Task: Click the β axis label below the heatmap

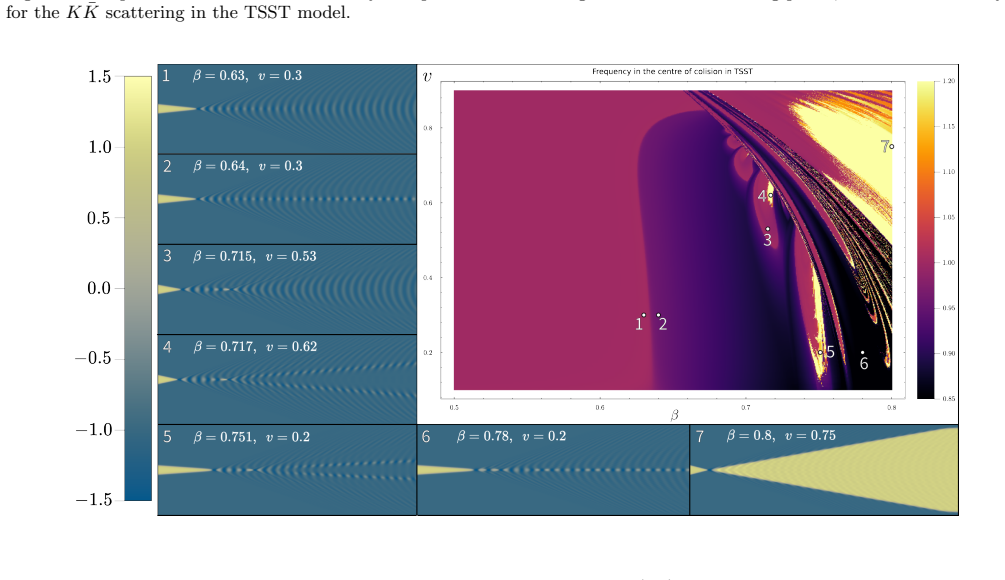Action: pyautogui.click(x=674, y=415)
